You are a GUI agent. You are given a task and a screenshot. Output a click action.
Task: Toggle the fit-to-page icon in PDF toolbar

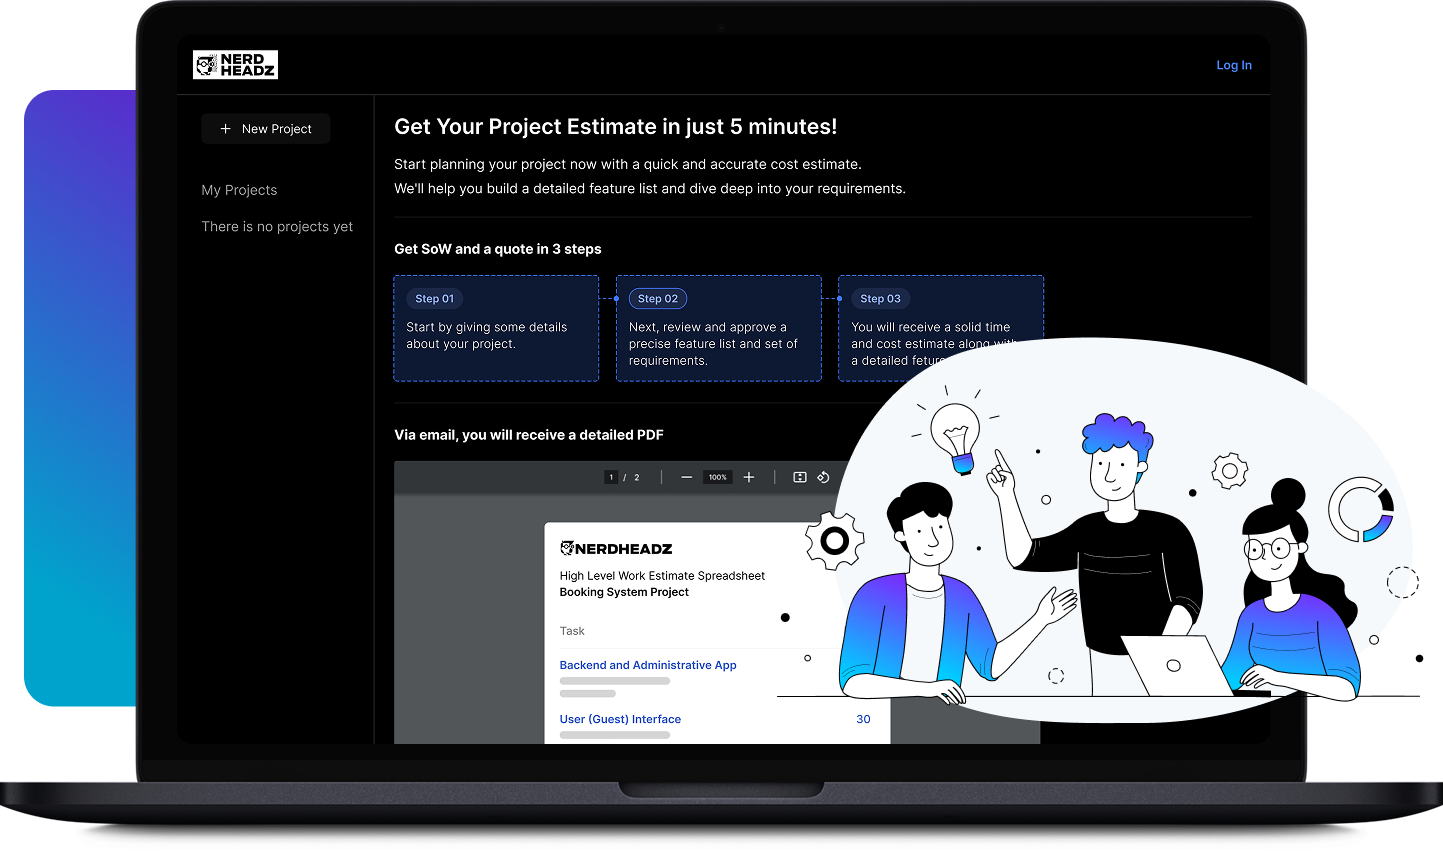tap(800, 478)
